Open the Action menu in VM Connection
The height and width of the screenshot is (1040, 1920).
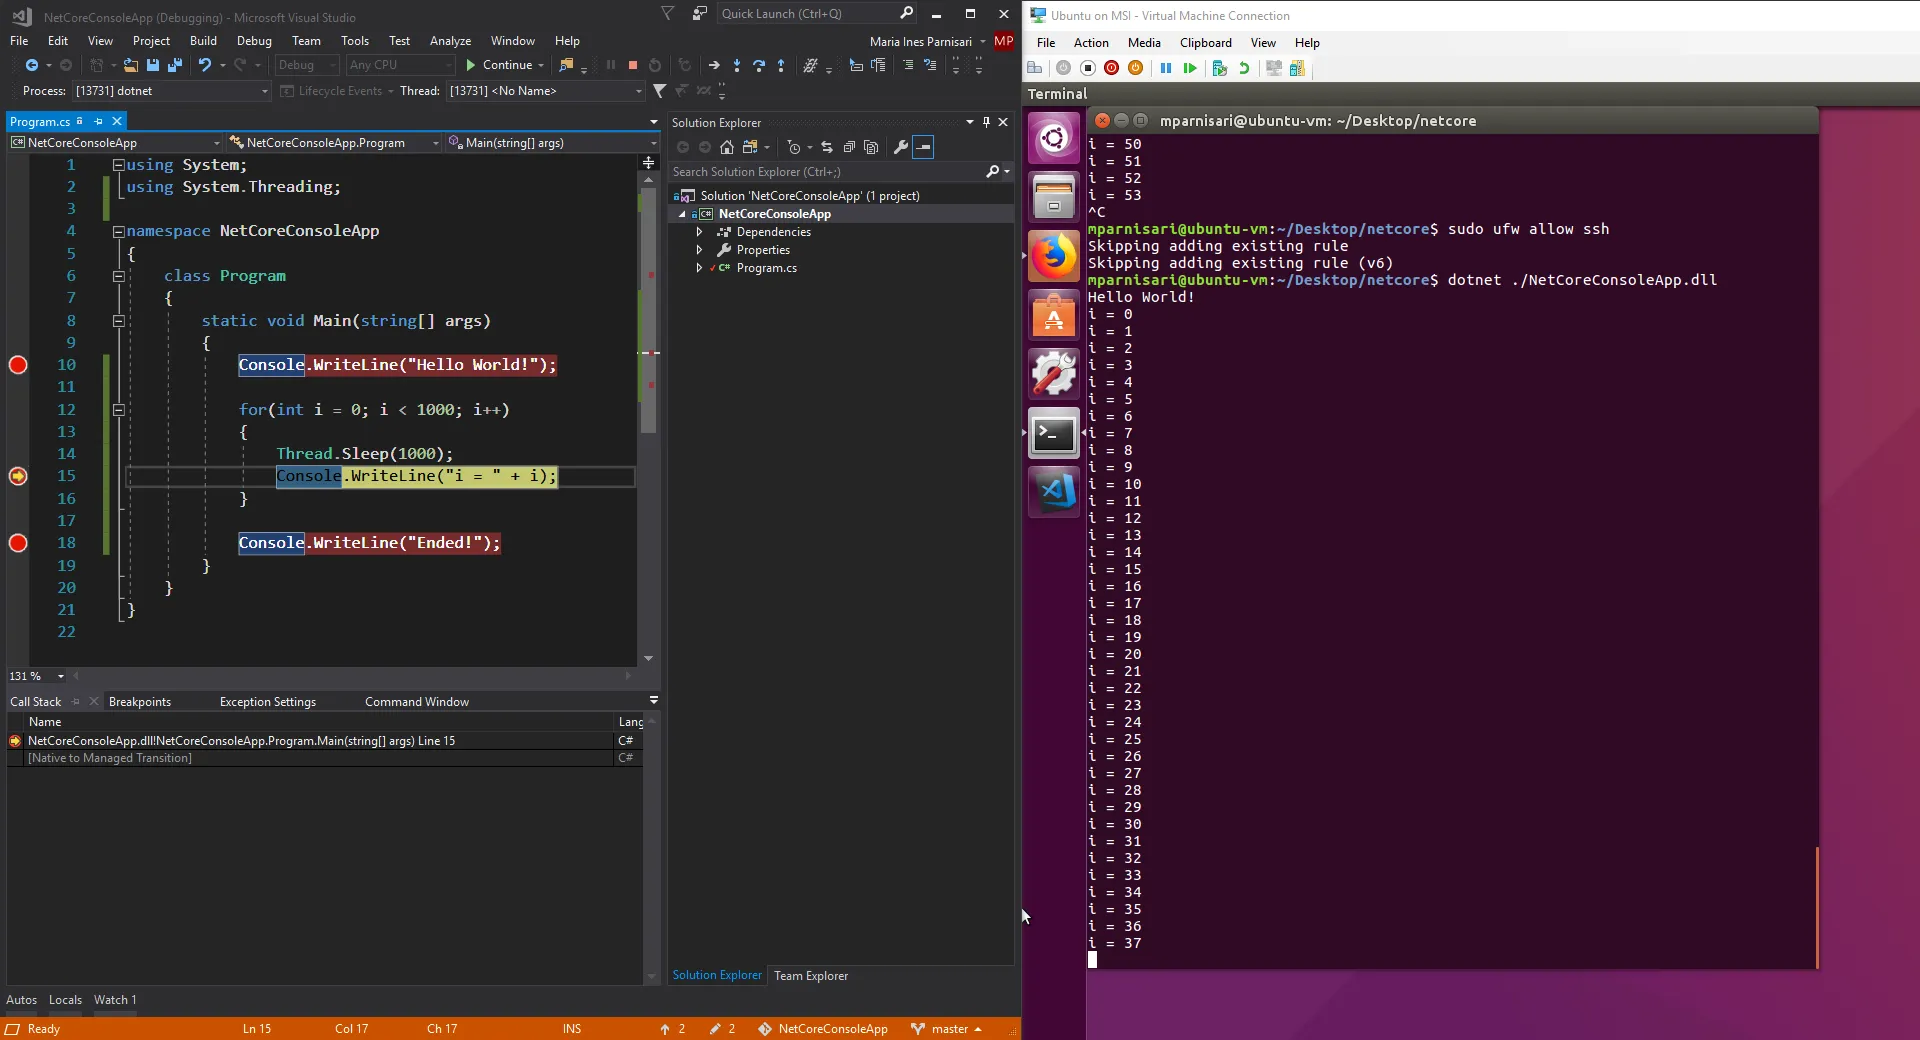click(1091, 43)
